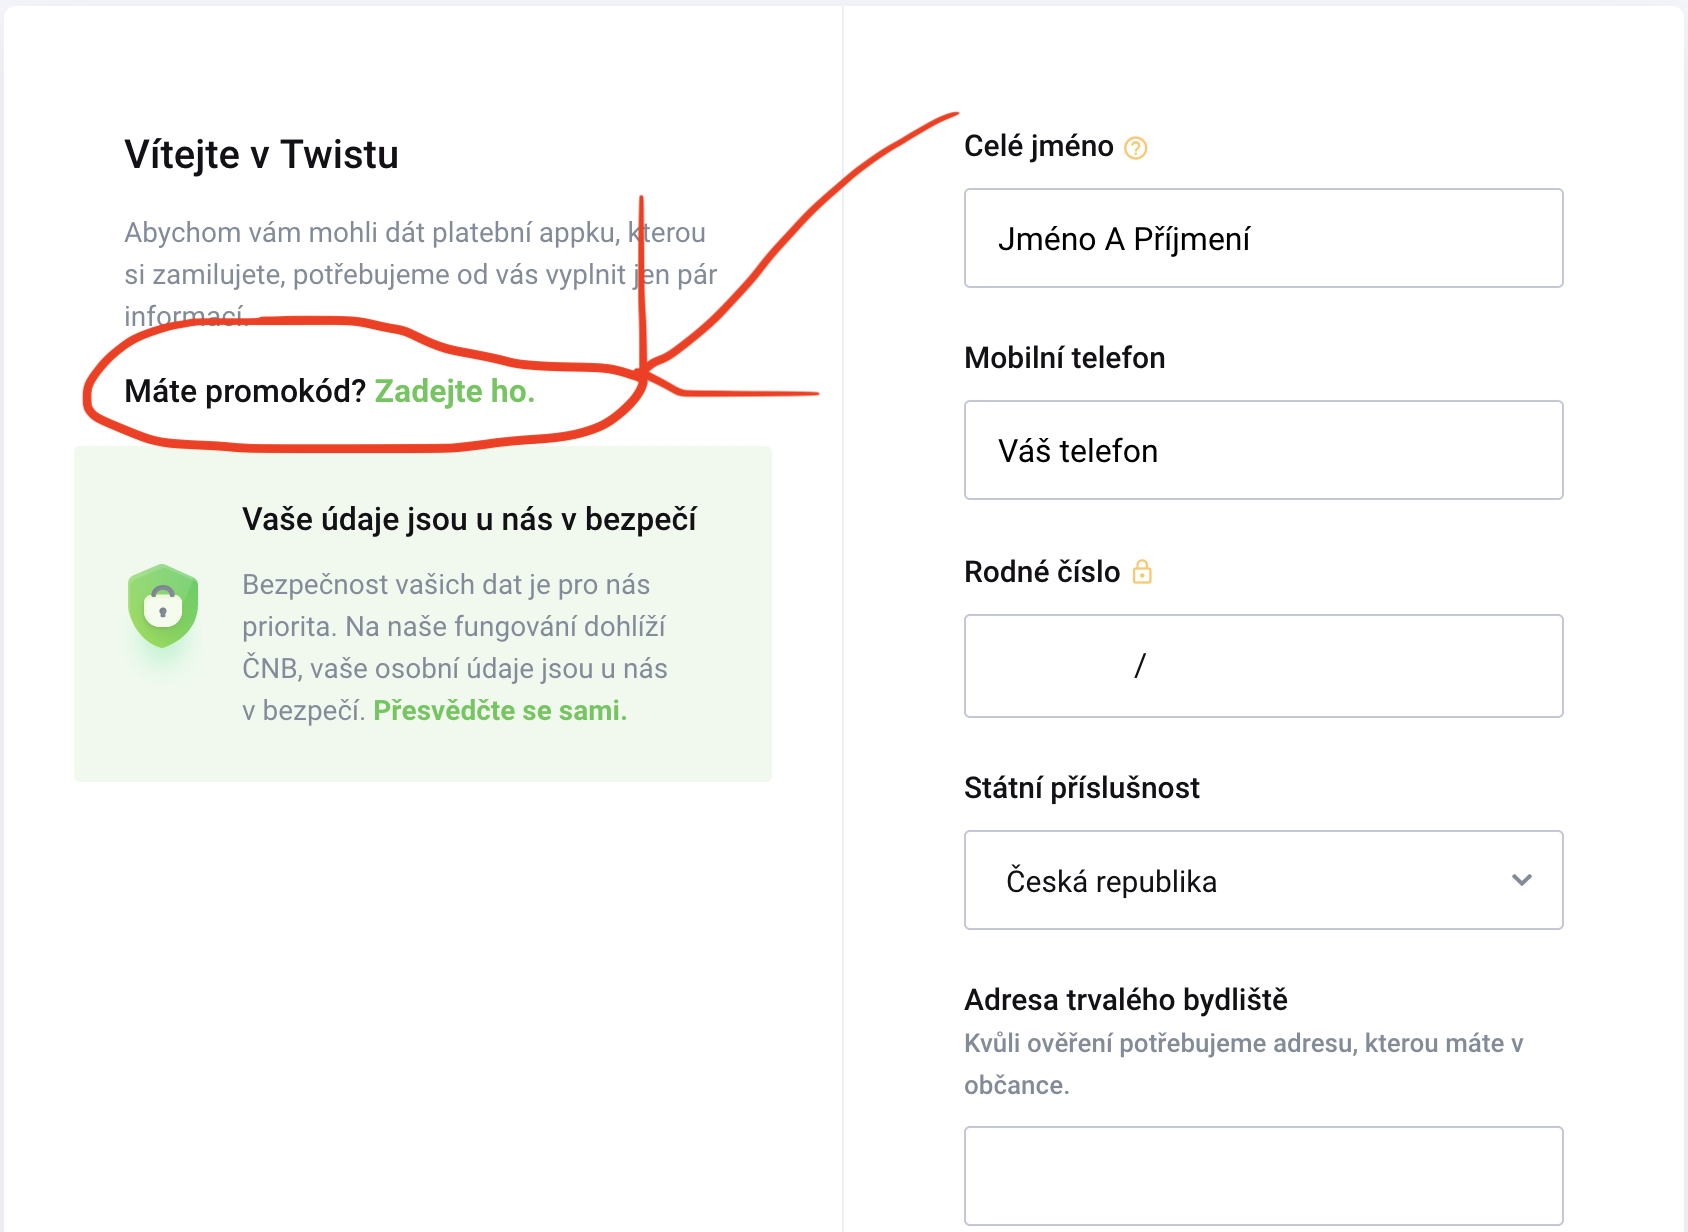Click into the 'Váš telefon' phone field
The height and width of the screenshot is (1232, 1688).
(1263, 451)
